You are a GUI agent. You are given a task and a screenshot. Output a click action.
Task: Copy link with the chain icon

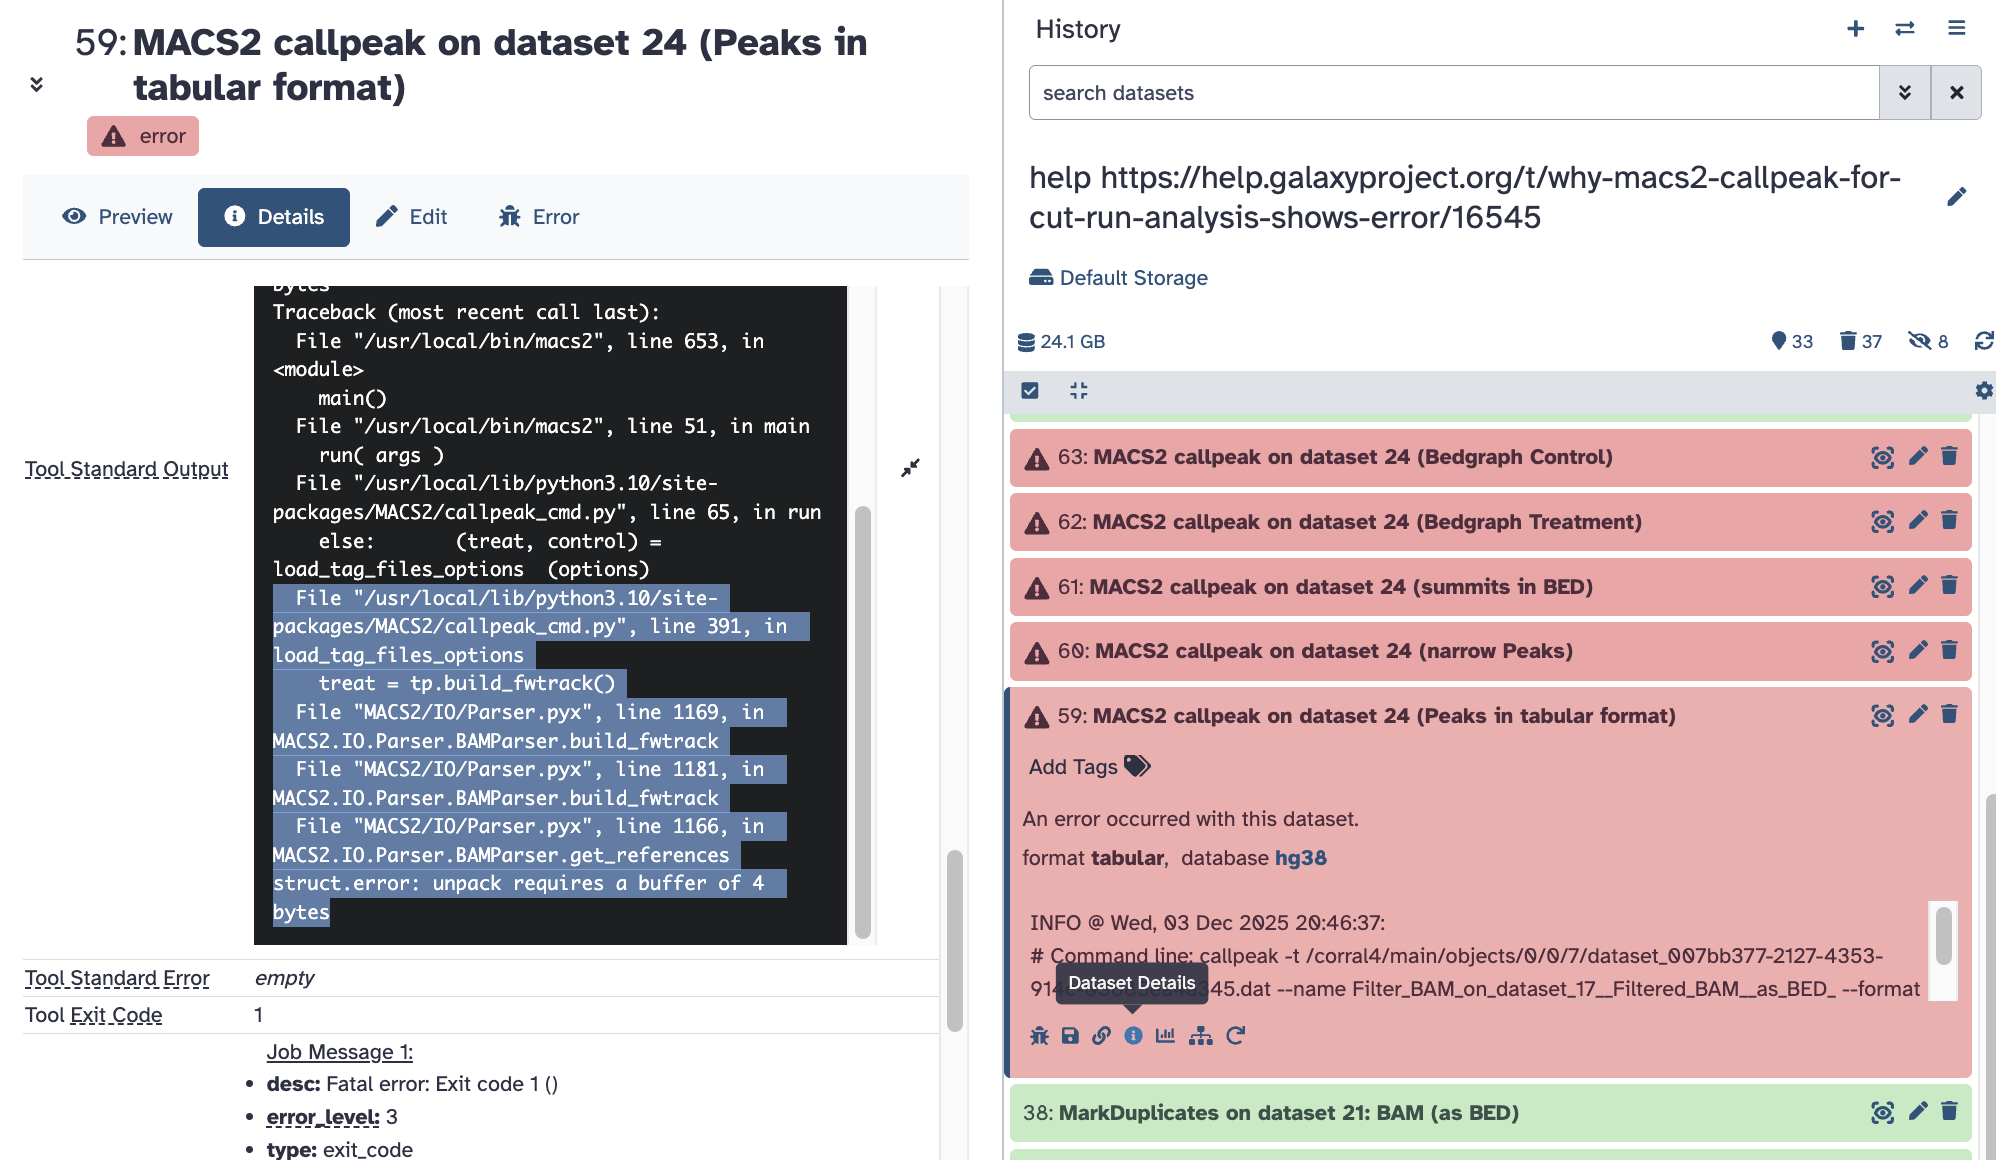[1101, 1036]
